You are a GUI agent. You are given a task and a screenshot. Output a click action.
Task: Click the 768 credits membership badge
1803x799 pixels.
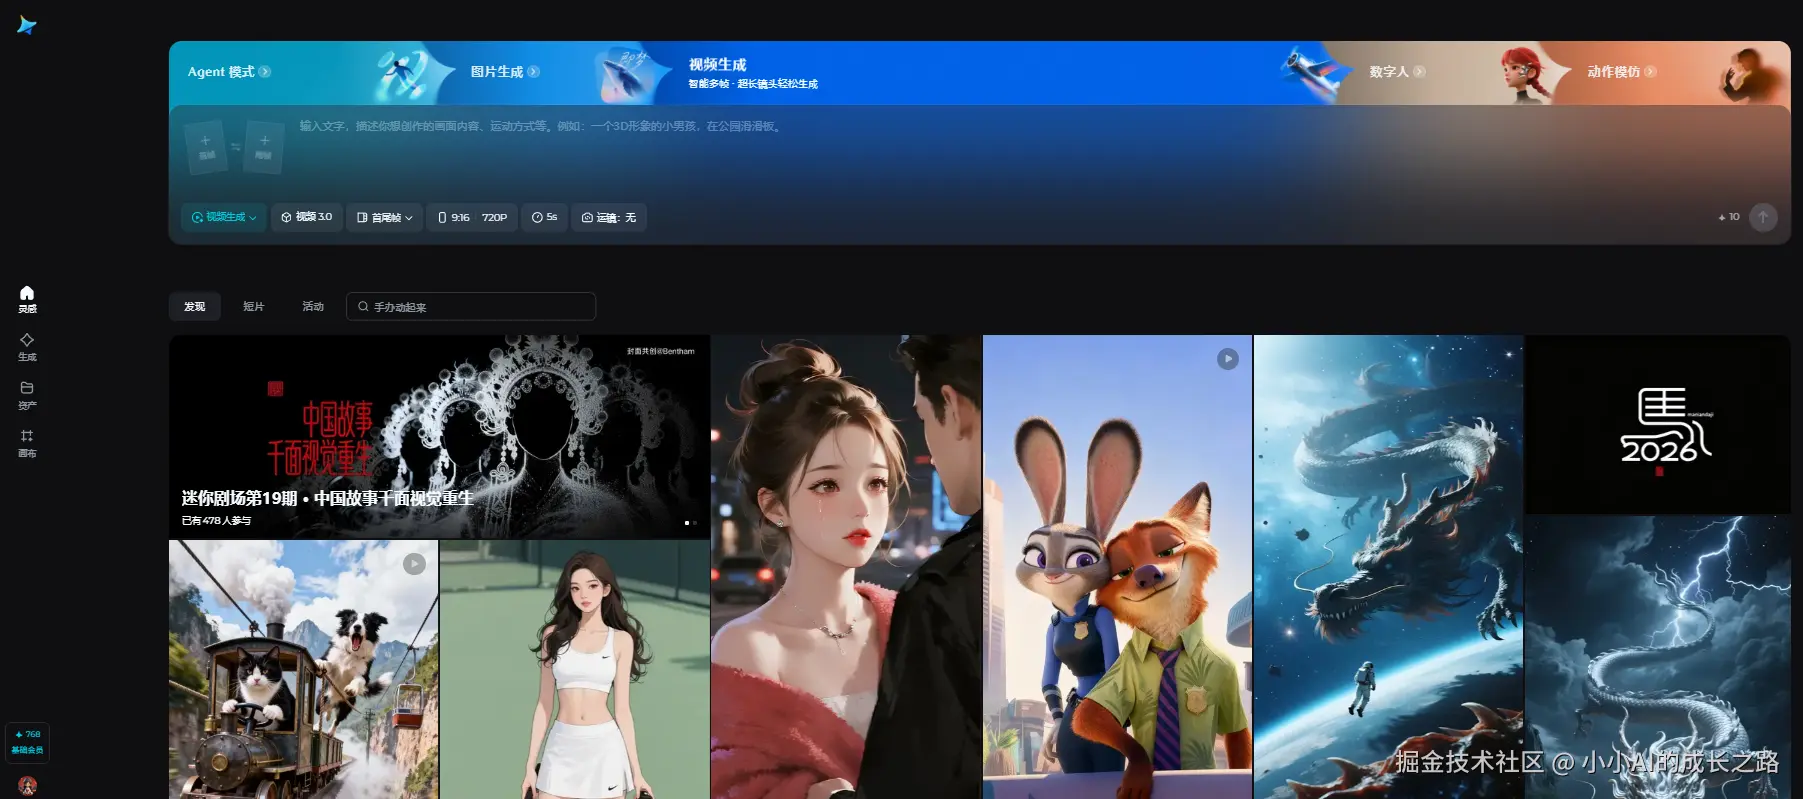pos(27,741)
